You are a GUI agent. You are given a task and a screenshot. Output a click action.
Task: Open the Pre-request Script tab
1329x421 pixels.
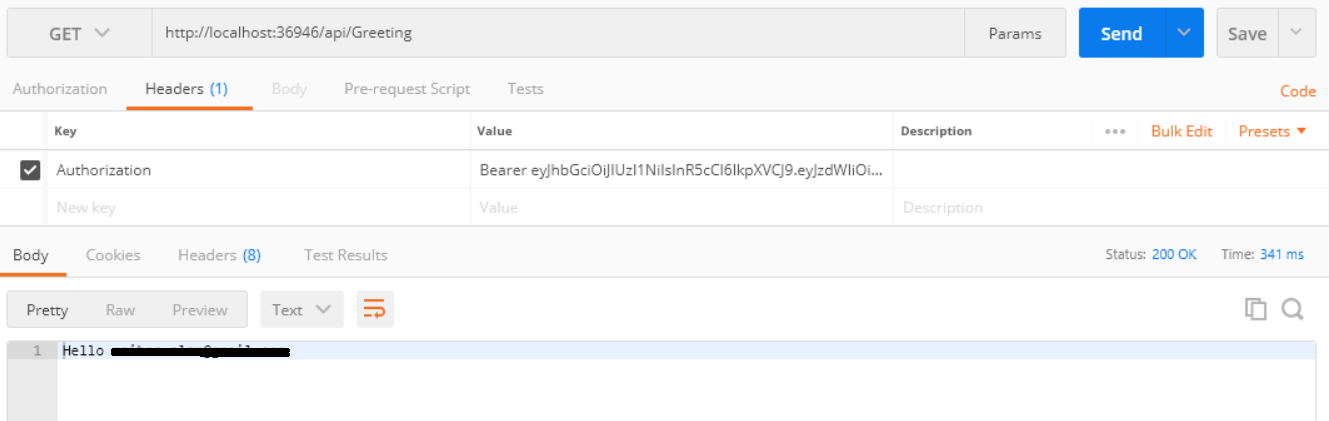407,89
